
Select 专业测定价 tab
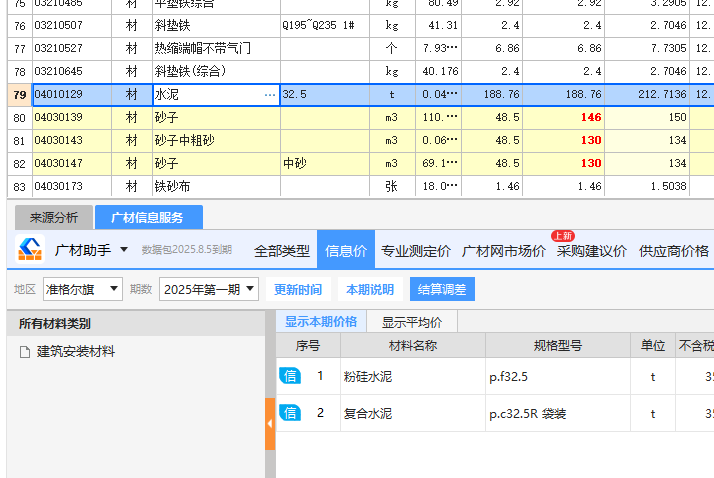pos(416,251)
